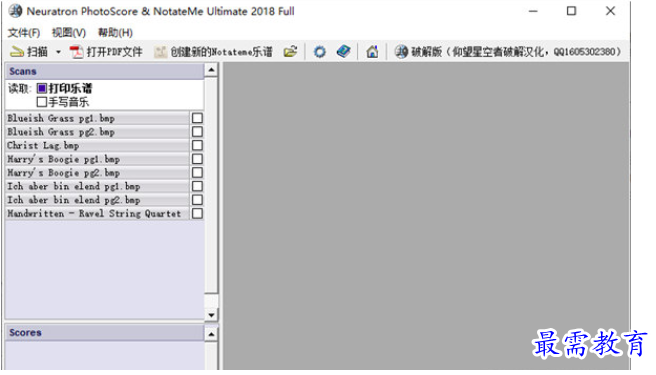Check box for Blueish Grass pg1.bmp
The image size is (656, 375).
pos(197,118)
